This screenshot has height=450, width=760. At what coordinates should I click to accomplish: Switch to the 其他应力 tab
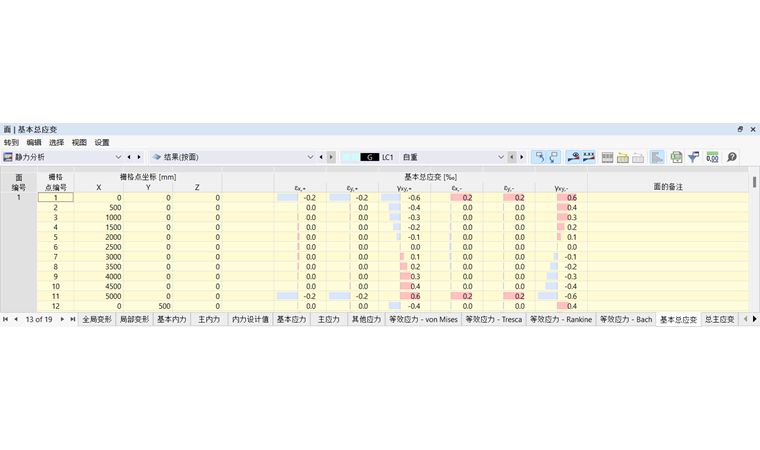pos(366,319)
